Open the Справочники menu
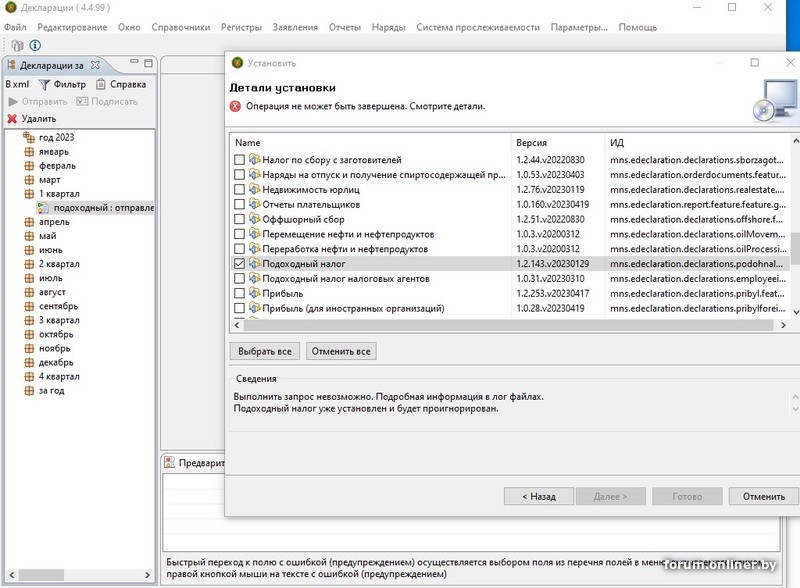The width and height of the screenshot is (800, 588). [181, 27]
